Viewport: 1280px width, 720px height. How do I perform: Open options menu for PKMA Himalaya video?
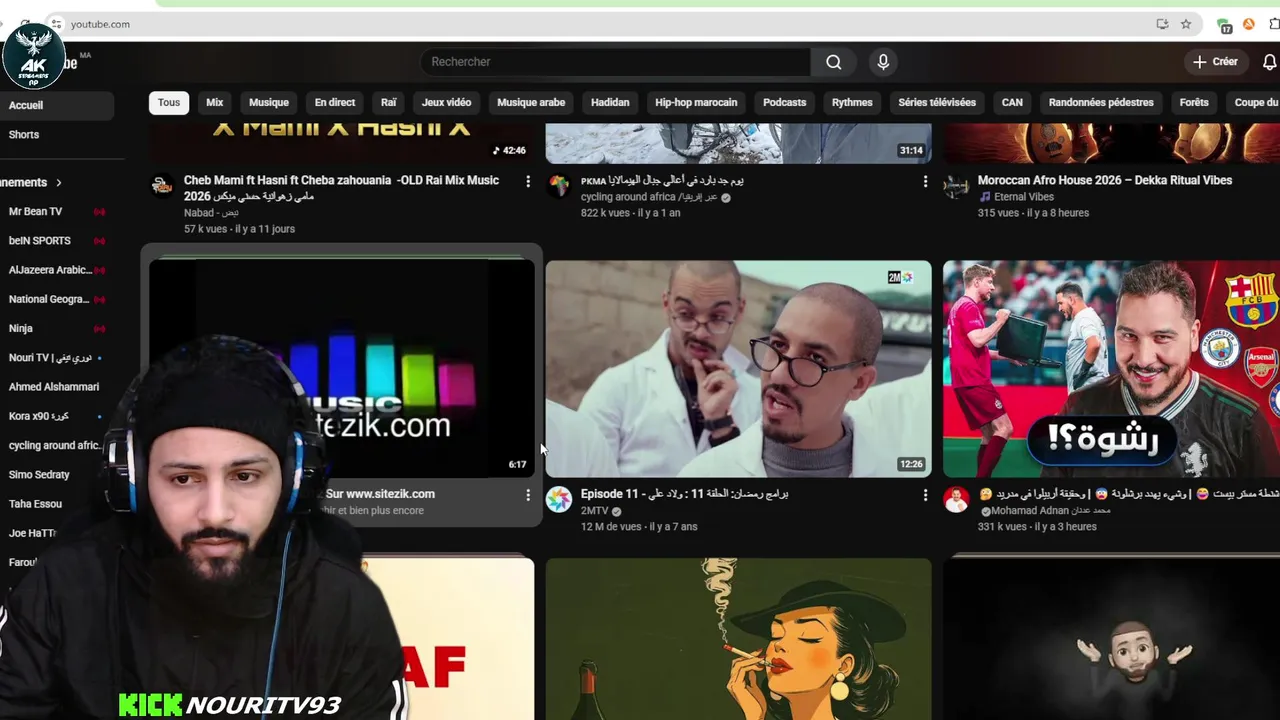point(925,181)
